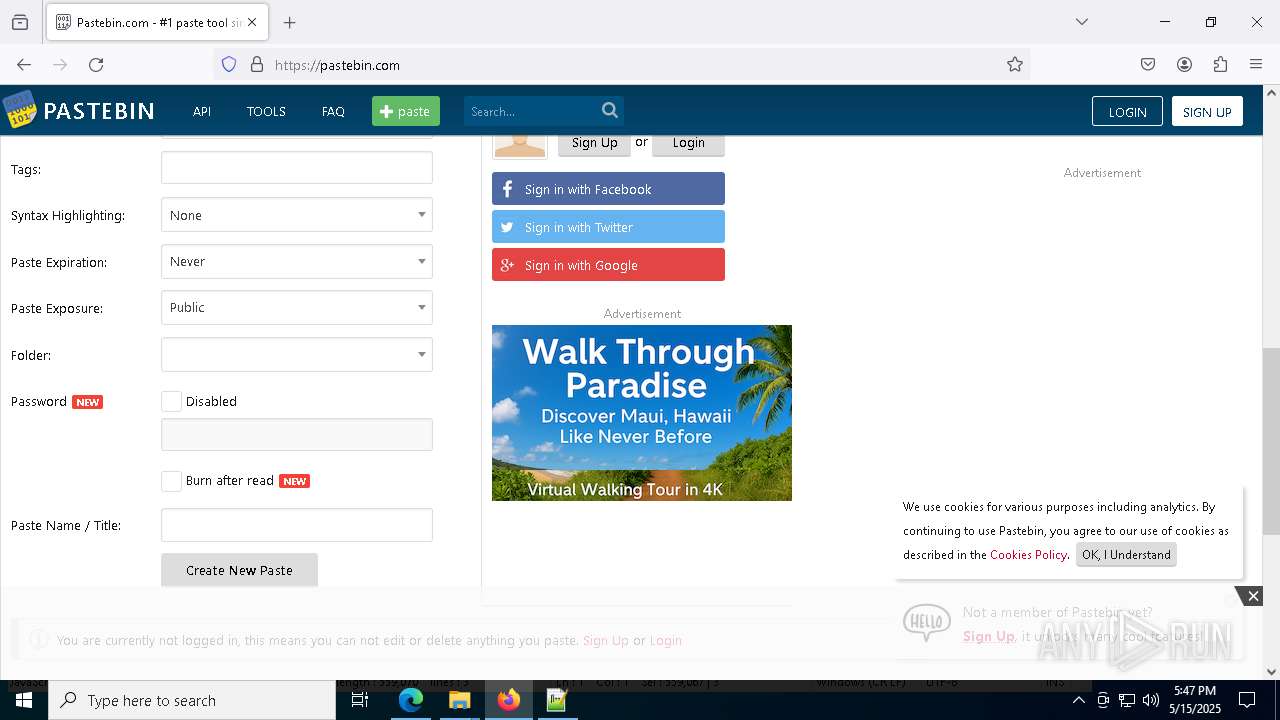
Task: Open recent browsing tab history icon
Action: click(20, 22)
